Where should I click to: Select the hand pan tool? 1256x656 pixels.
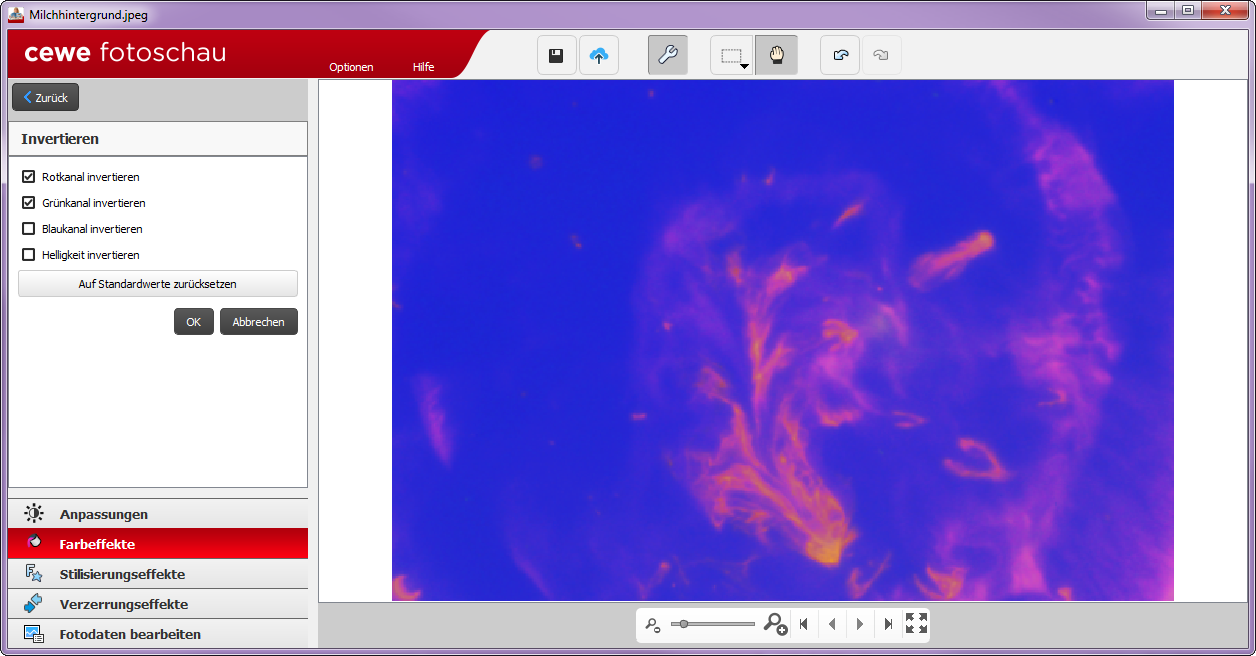(x=776, y=56)
